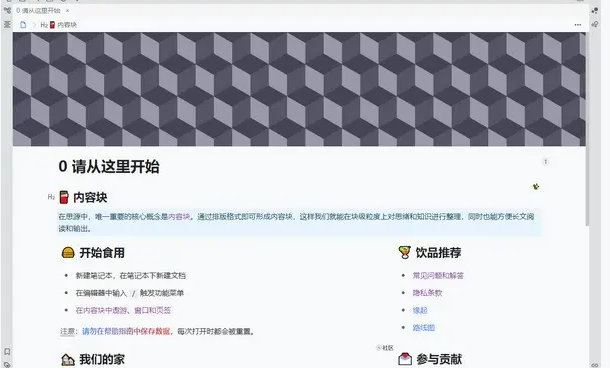Open the 在内容块中遨游、窗口和页签 link

click(x=123, y=310)
